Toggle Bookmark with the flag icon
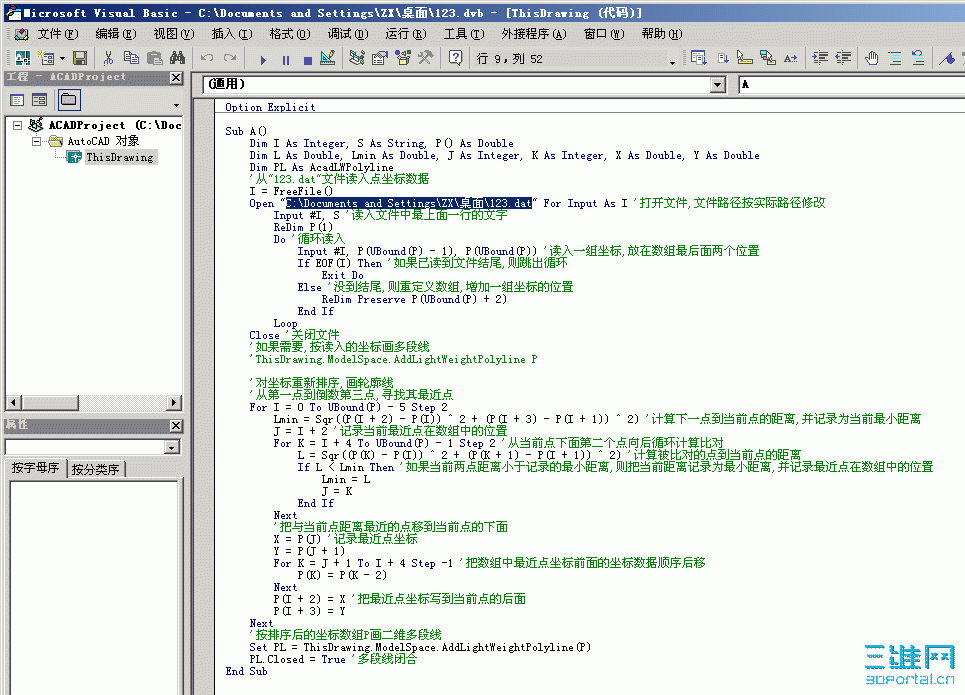The height and width of the screenshot is (695, 965). pyautogui.click(x=947, y=58)
